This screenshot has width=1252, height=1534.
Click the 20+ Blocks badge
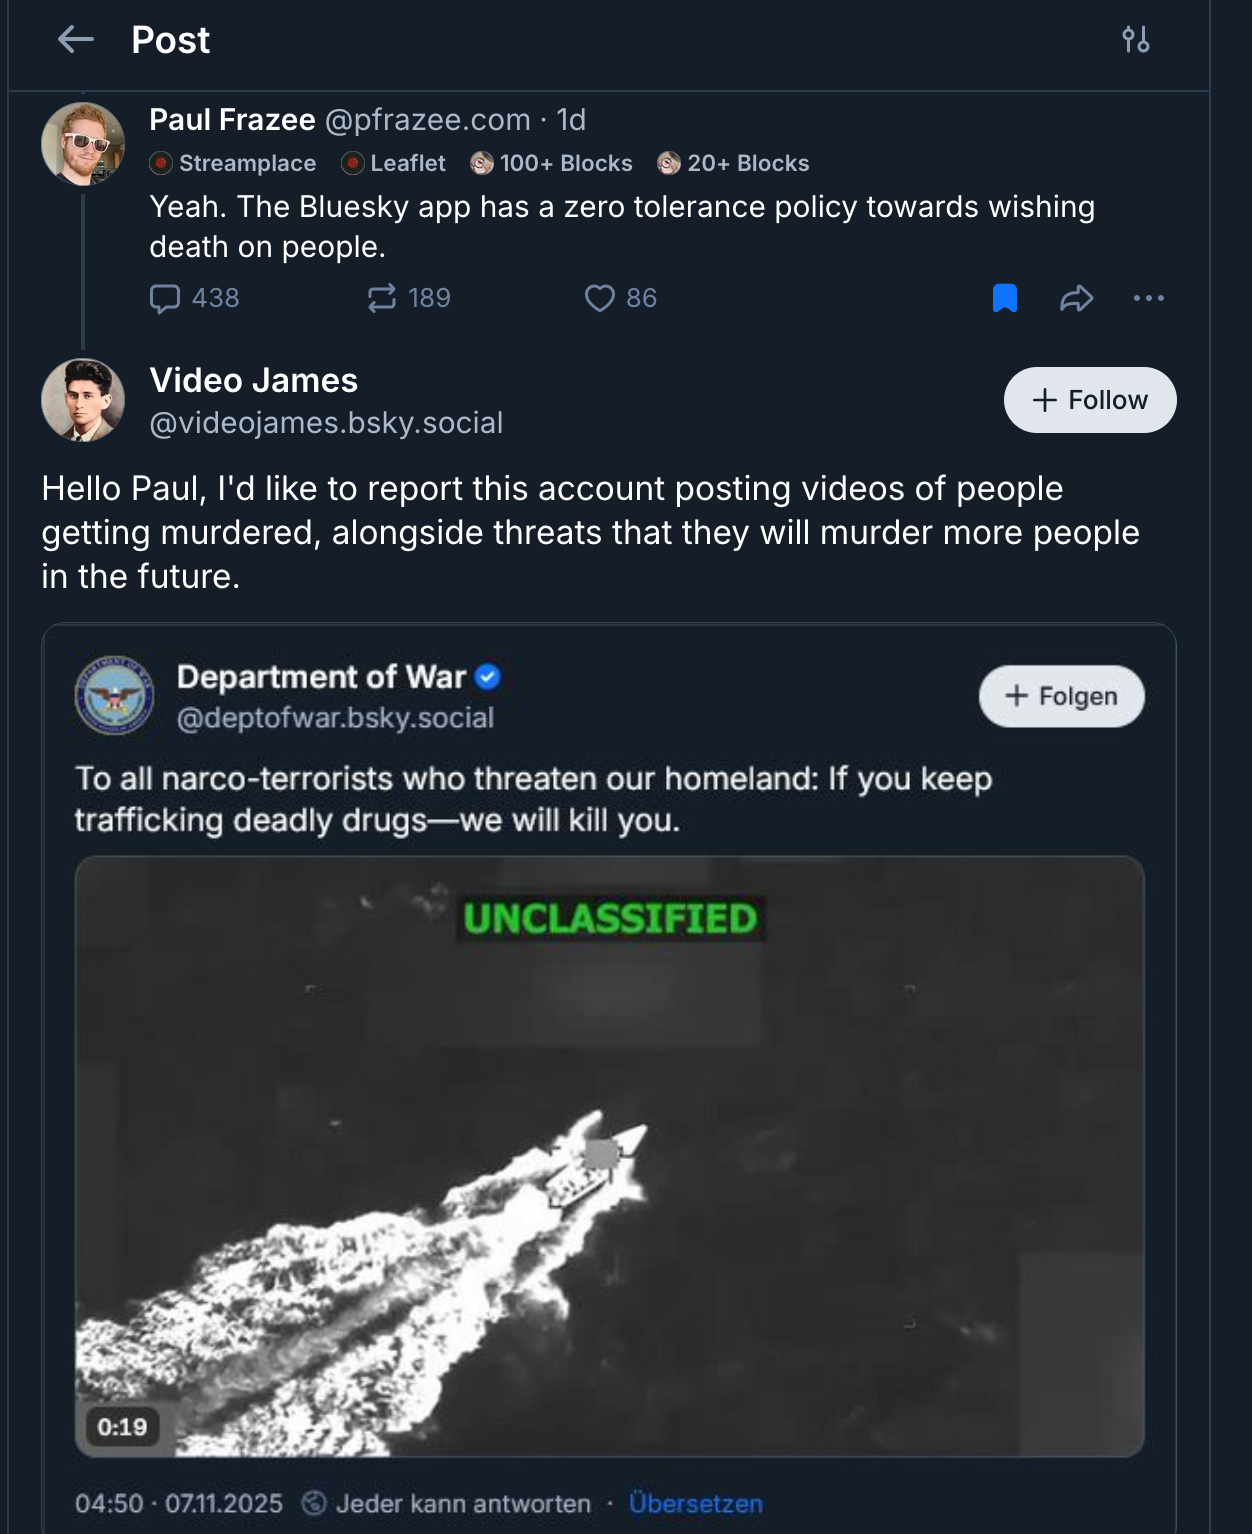734,163
